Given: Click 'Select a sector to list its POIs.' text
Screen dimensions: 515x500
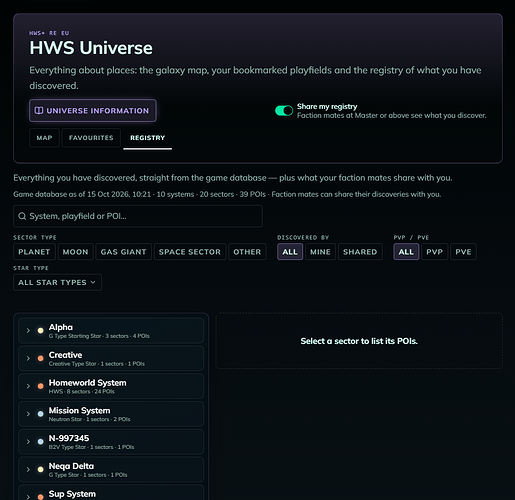Looking at the screenshot, I should click(359, 341).
